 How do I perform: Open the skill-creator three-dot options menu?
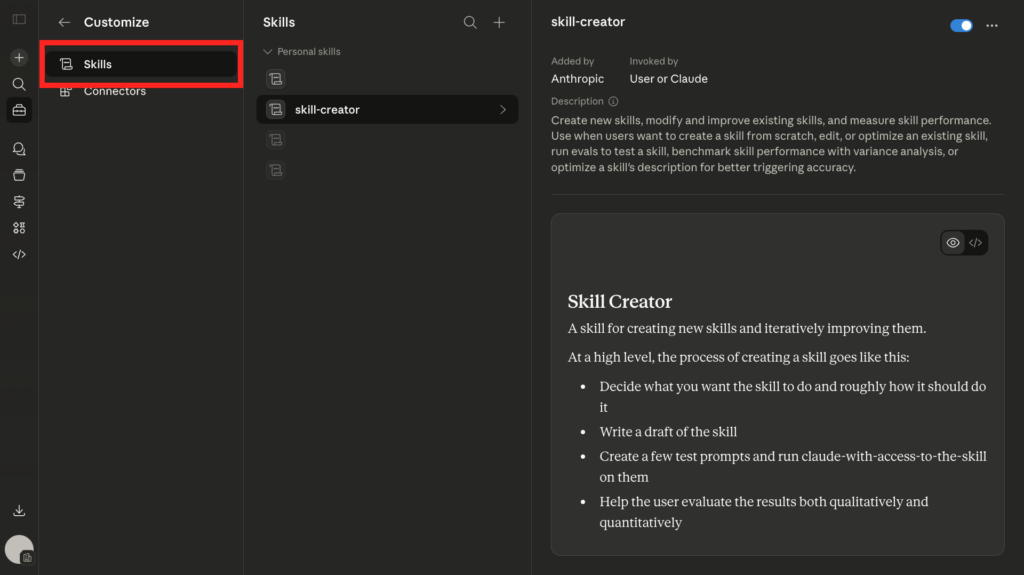click(x=992, y=26)
